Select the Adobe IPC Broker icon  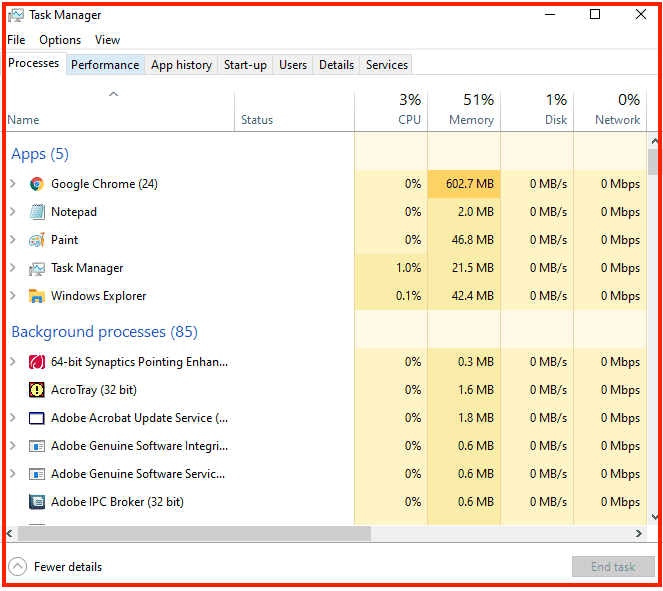pyautogui.click(x=37, y=502)
